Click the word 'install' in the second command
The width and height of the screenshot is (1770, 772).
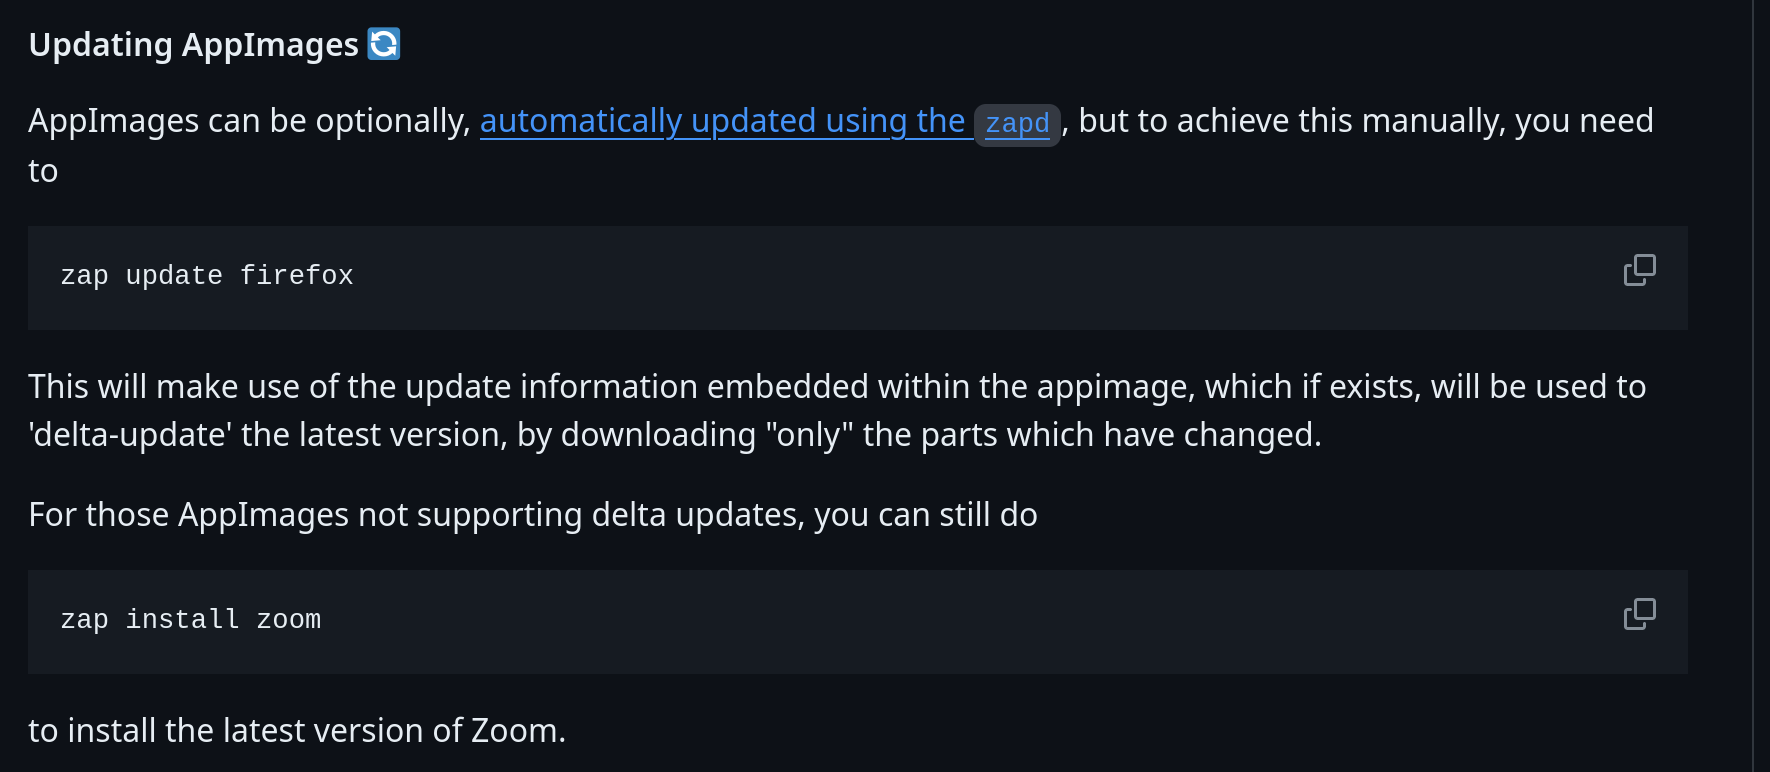coord(182,620)
